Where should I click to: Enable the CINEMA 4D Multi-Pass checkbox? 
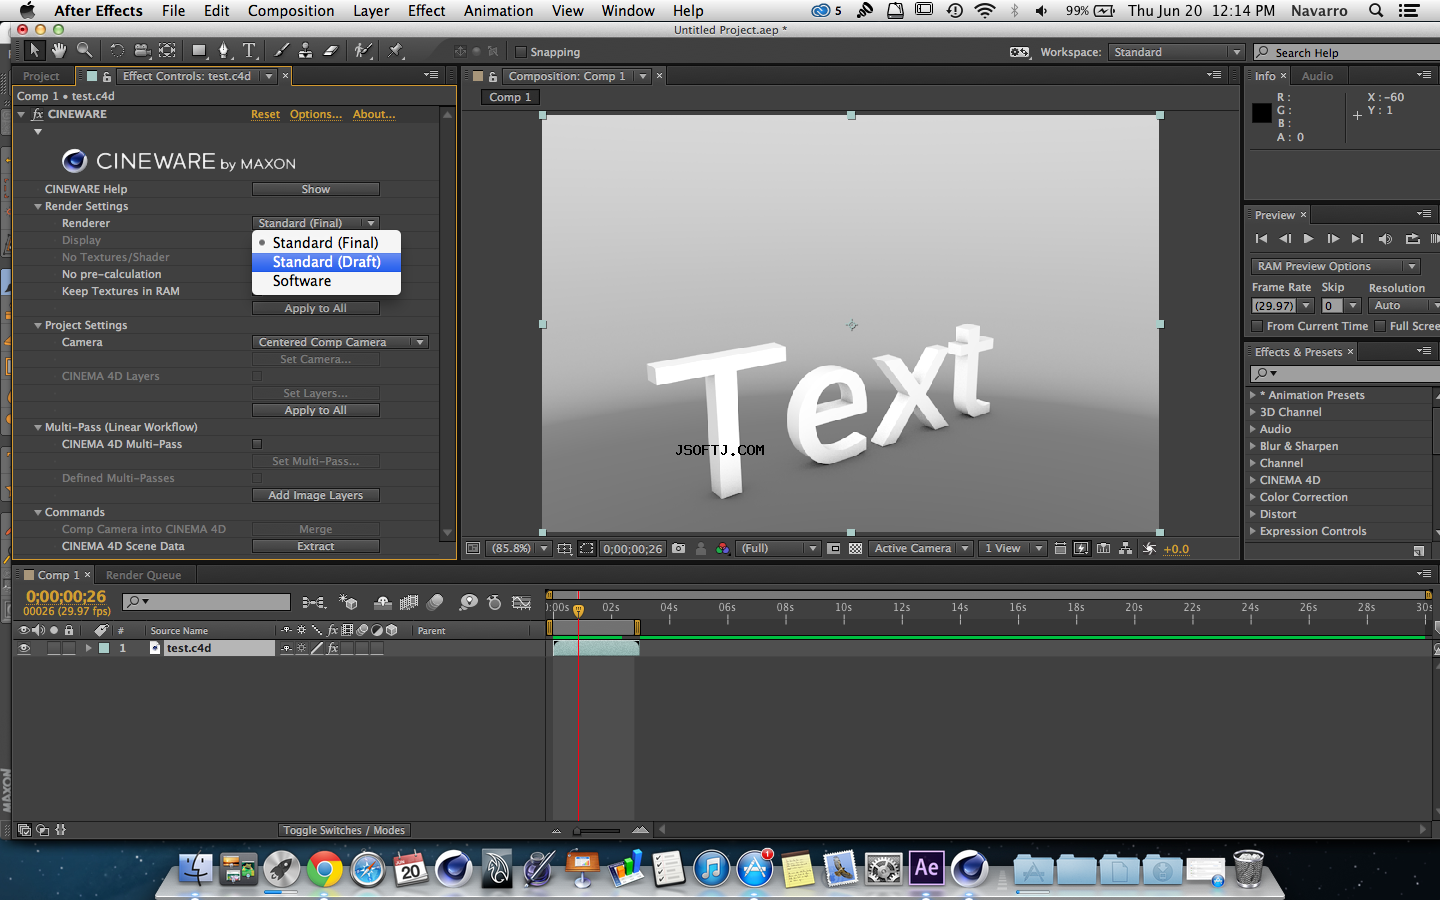(257, 444)
